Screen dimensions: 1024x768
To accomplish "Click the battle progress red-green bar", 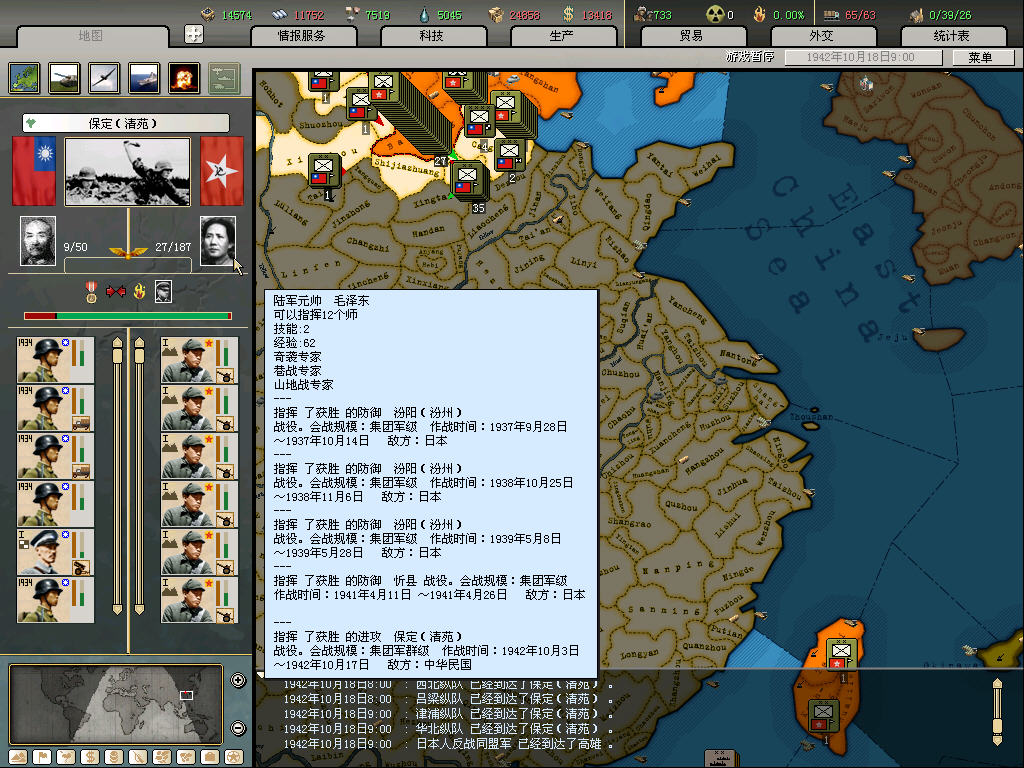I will (128, 316).
